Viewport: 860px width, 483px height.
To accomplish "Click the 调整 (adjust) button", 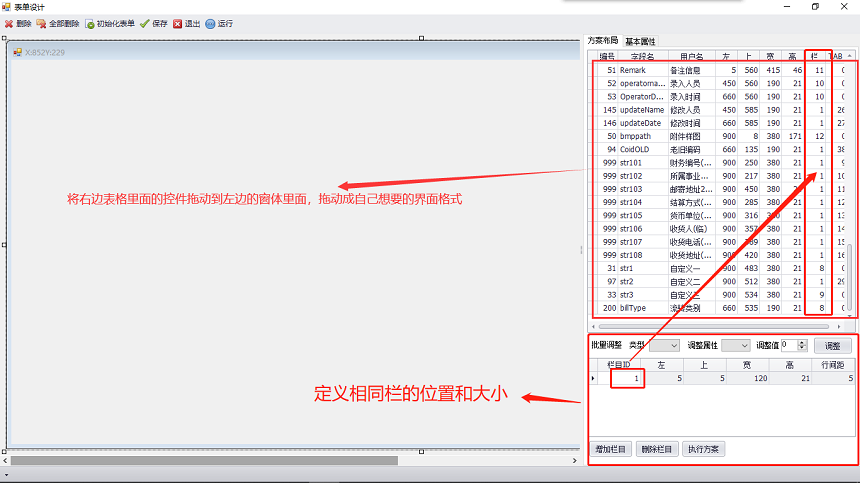I will click(x=832, y=345).
